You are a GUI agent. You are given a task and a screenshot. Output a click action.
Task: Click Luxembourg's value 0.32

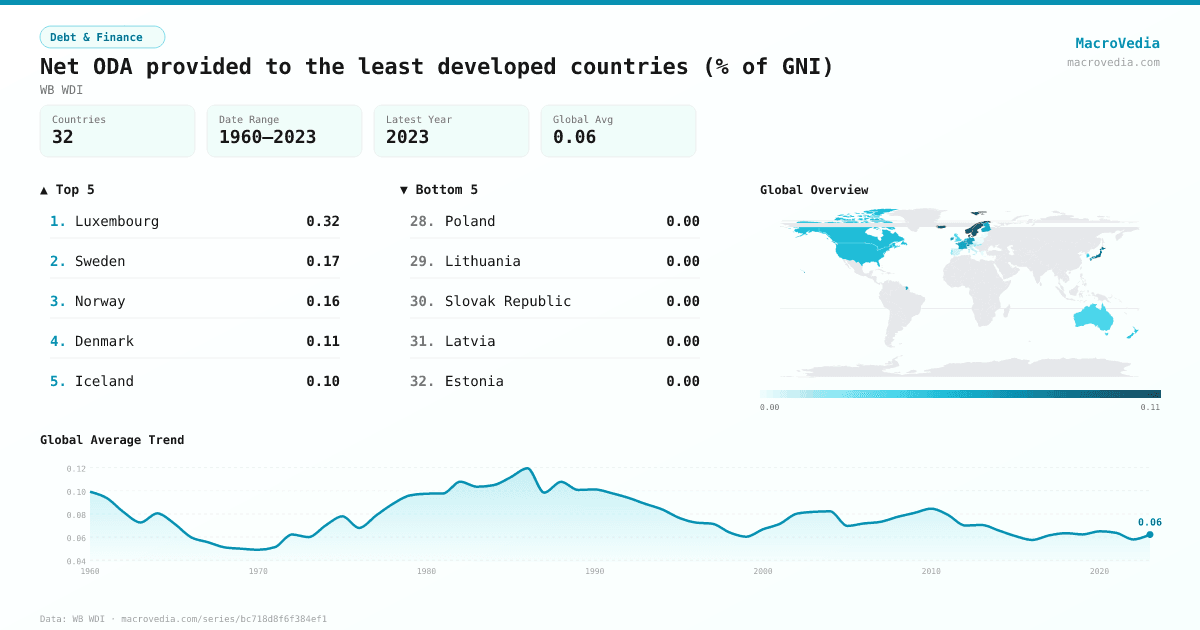pyautogui.click(x=323, y=221)
